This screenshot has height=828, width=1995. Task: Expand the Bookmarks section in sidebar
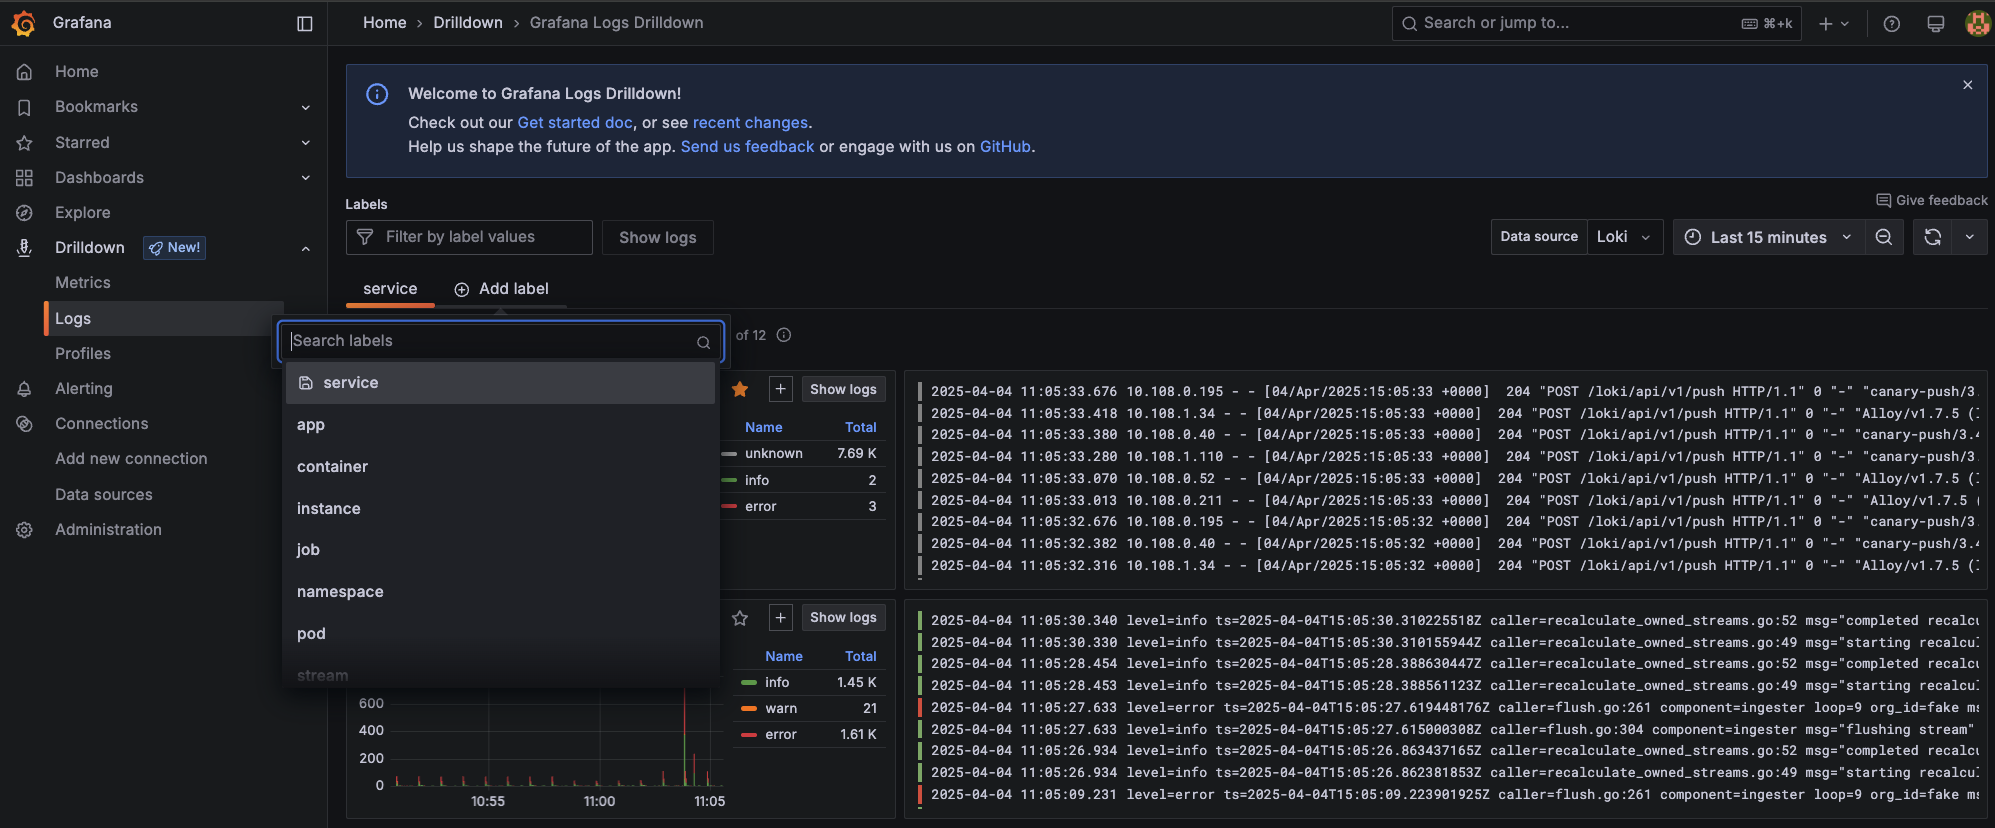pyautogui.click(x=305, y=107)
